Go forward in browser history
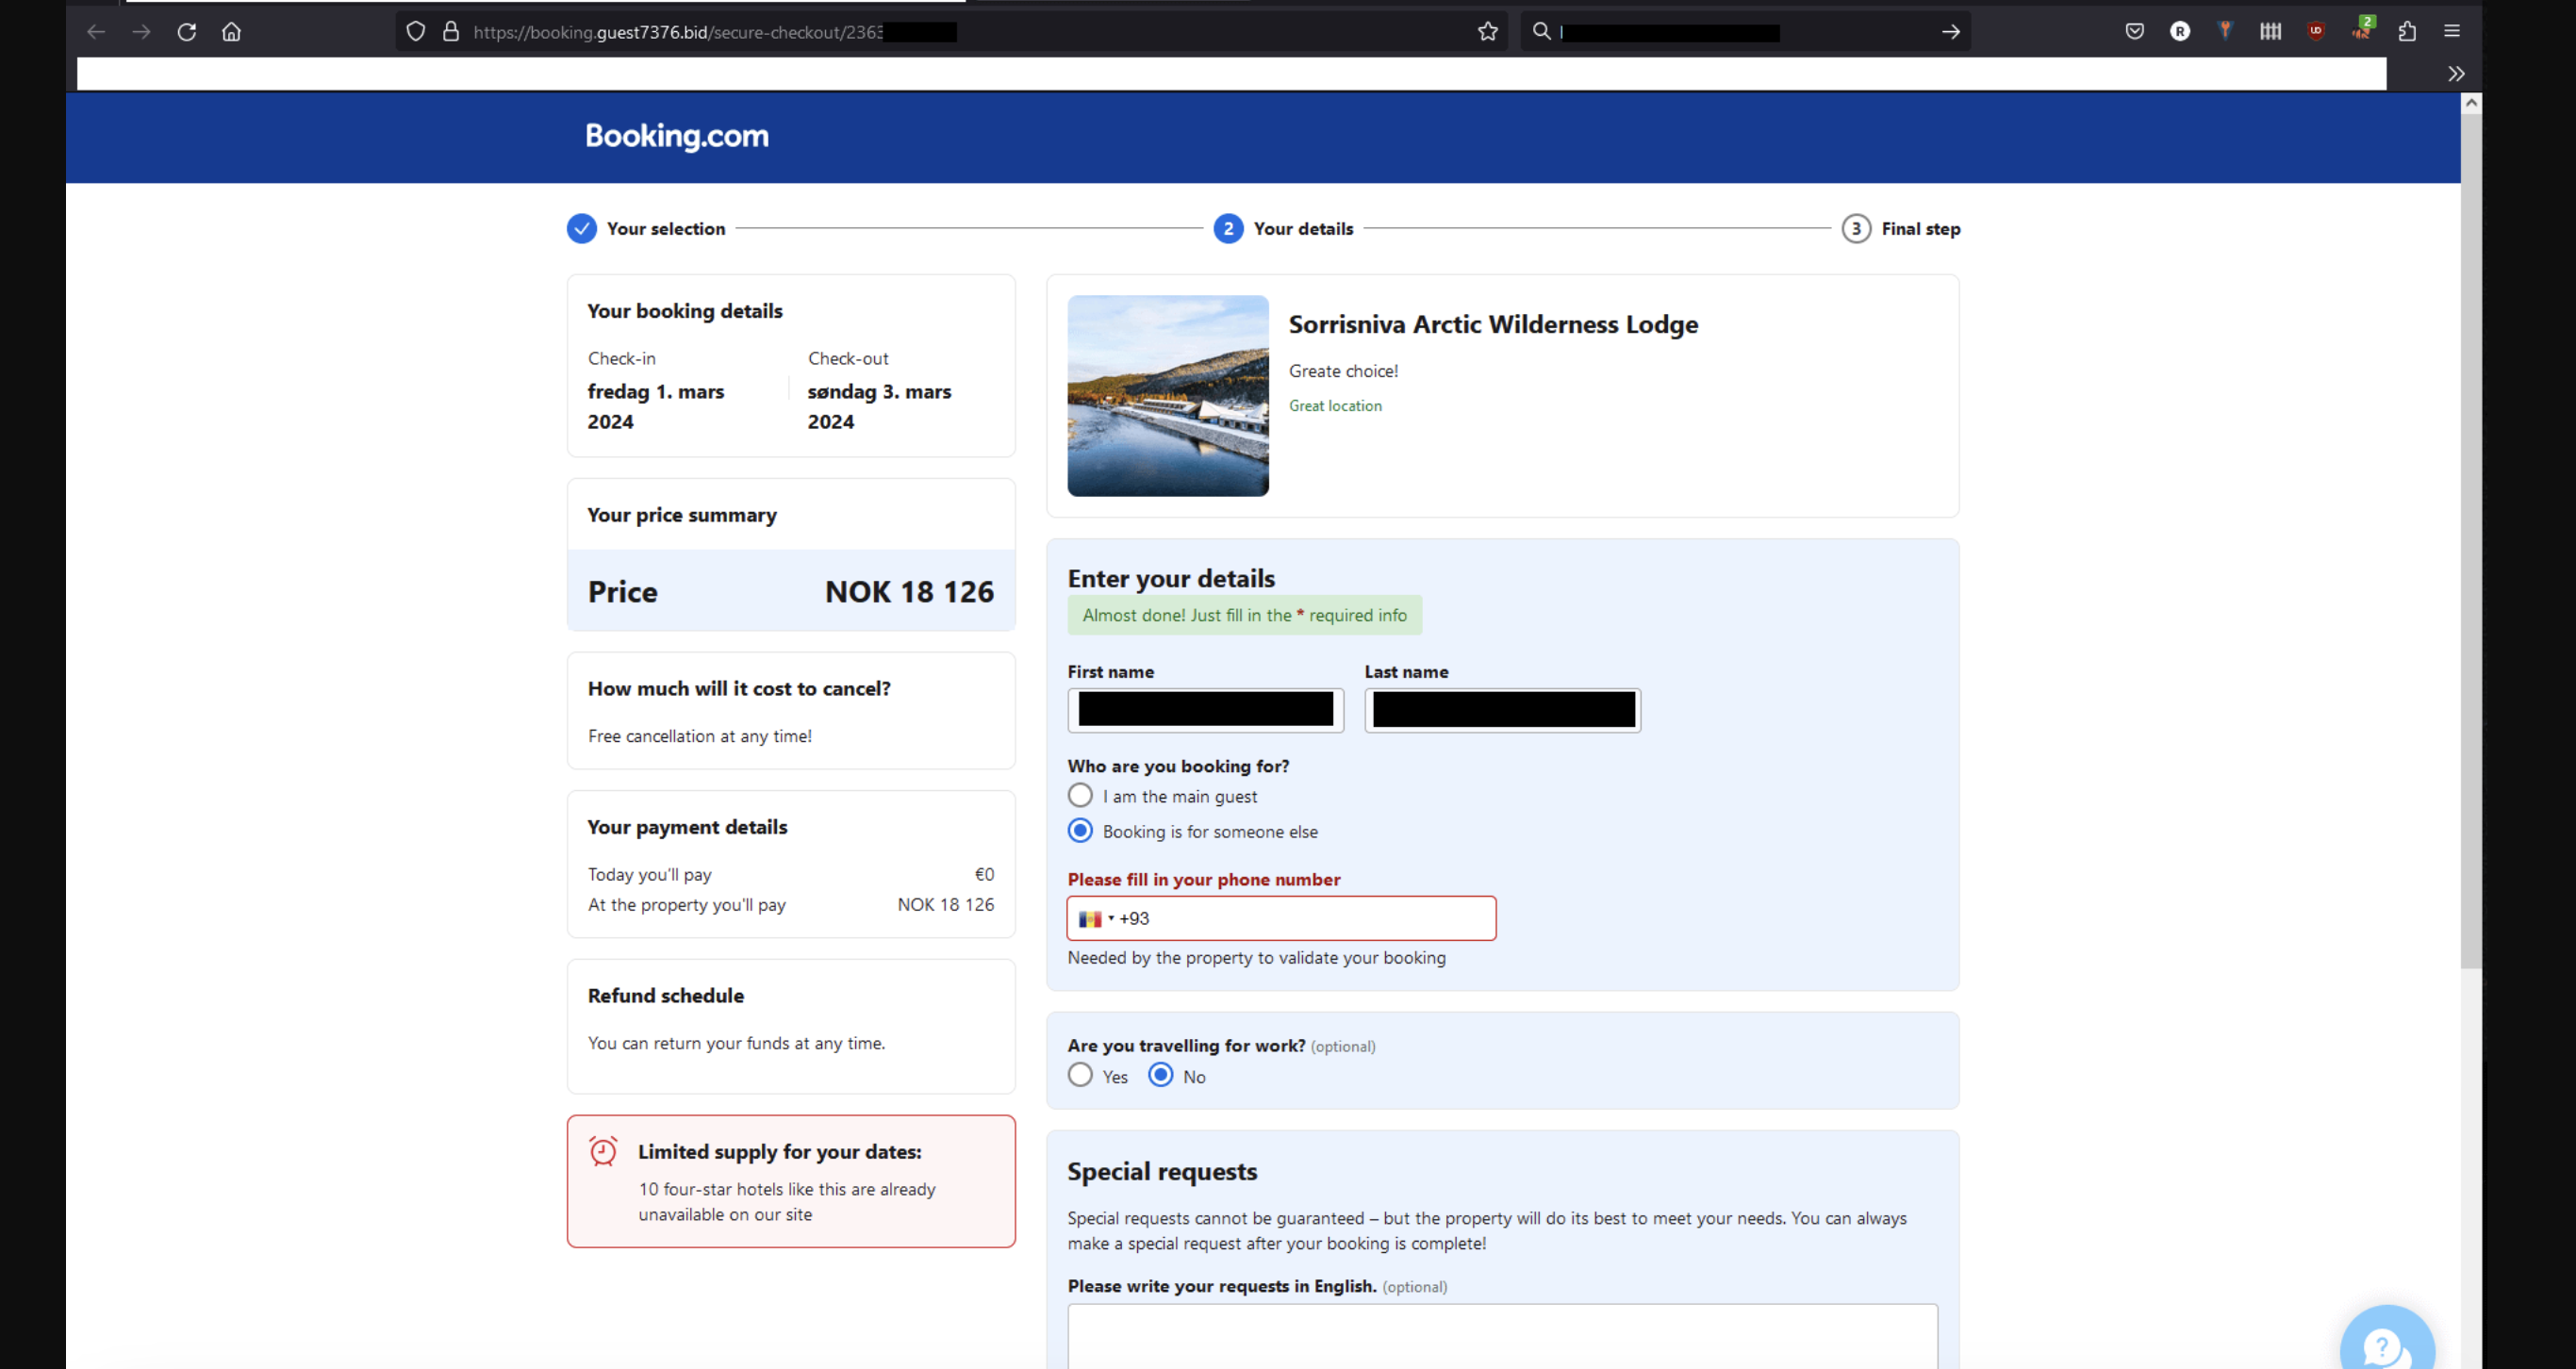2576x1369 pixels. (141, 32)
